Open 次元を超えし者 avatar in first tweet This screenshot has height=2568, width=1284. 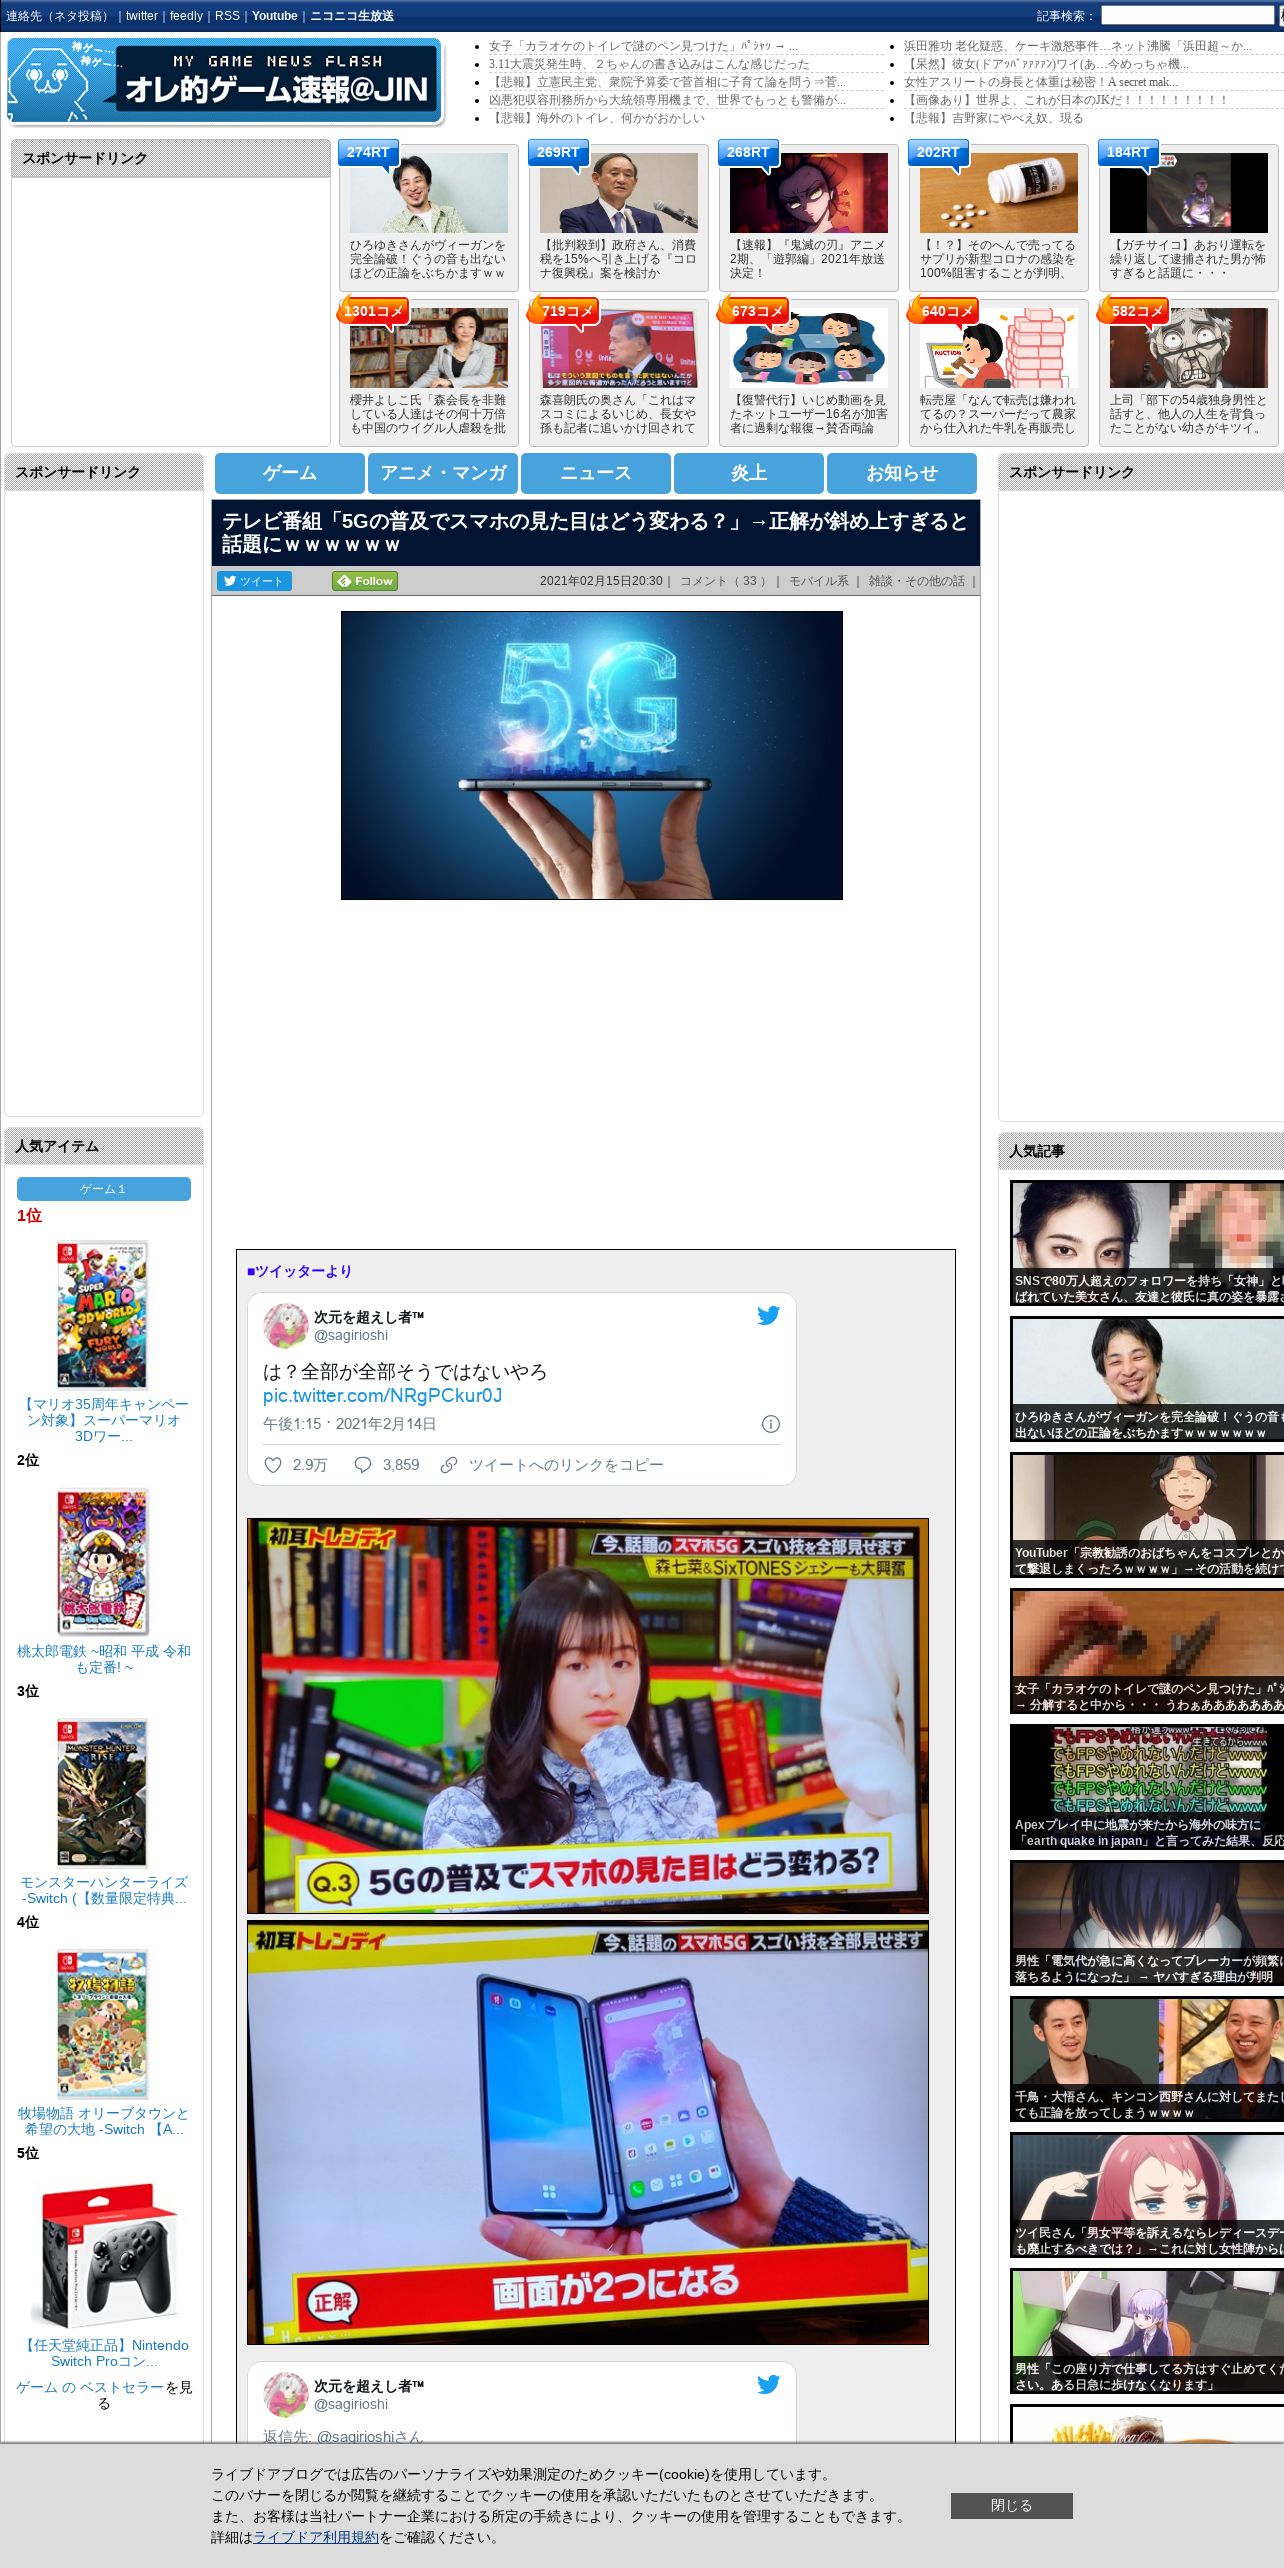[x=285, y=1325]
